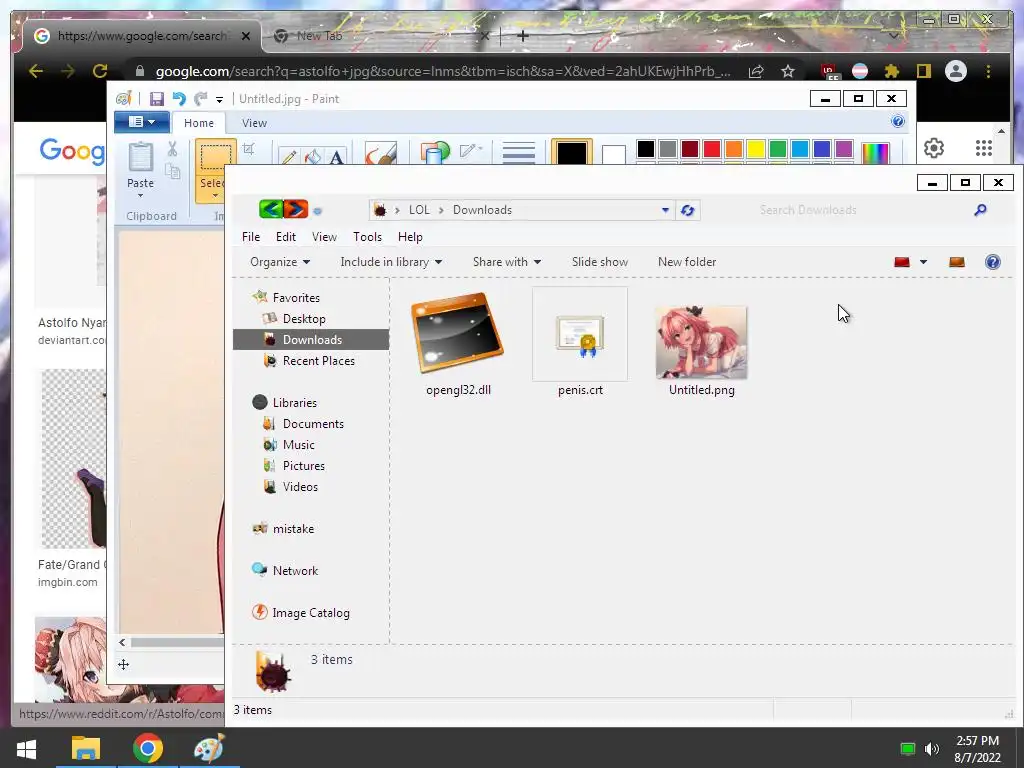
Task: Select Network in the navigation pane
Action: click(295, 571)
